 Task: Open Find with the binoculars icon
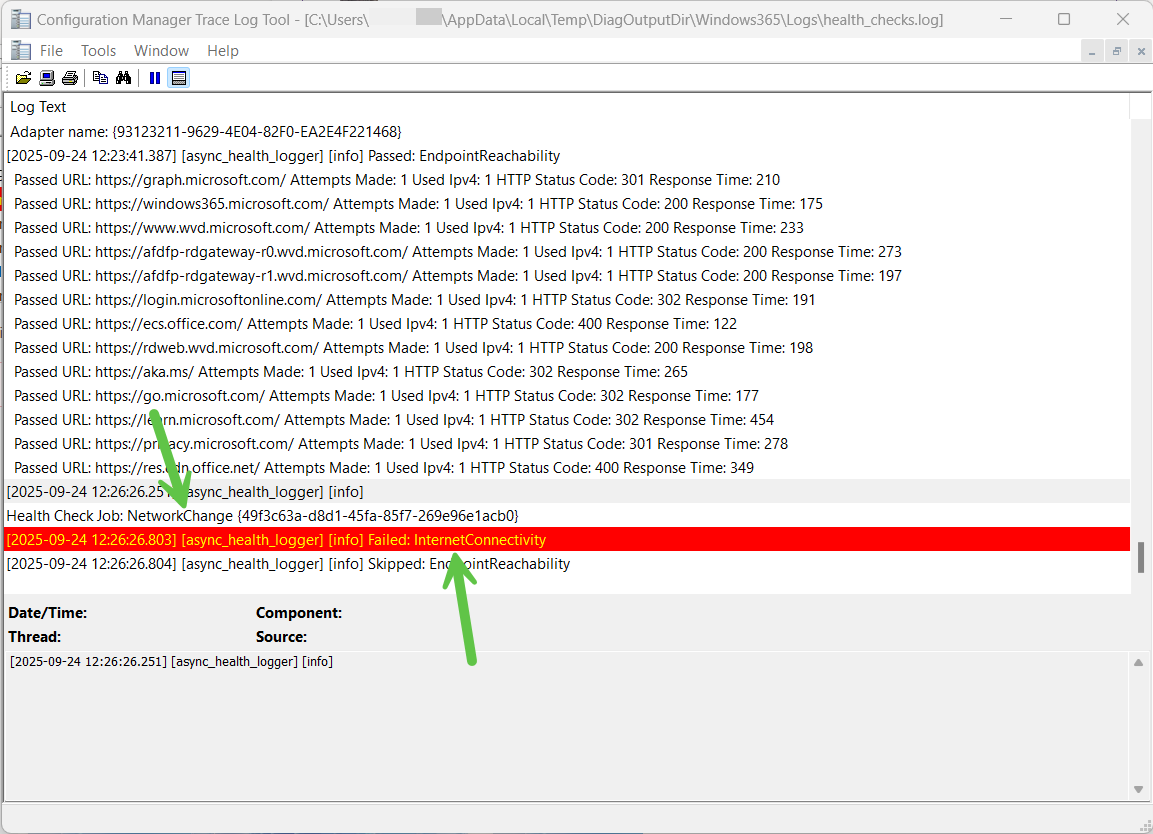pos(124,78)
